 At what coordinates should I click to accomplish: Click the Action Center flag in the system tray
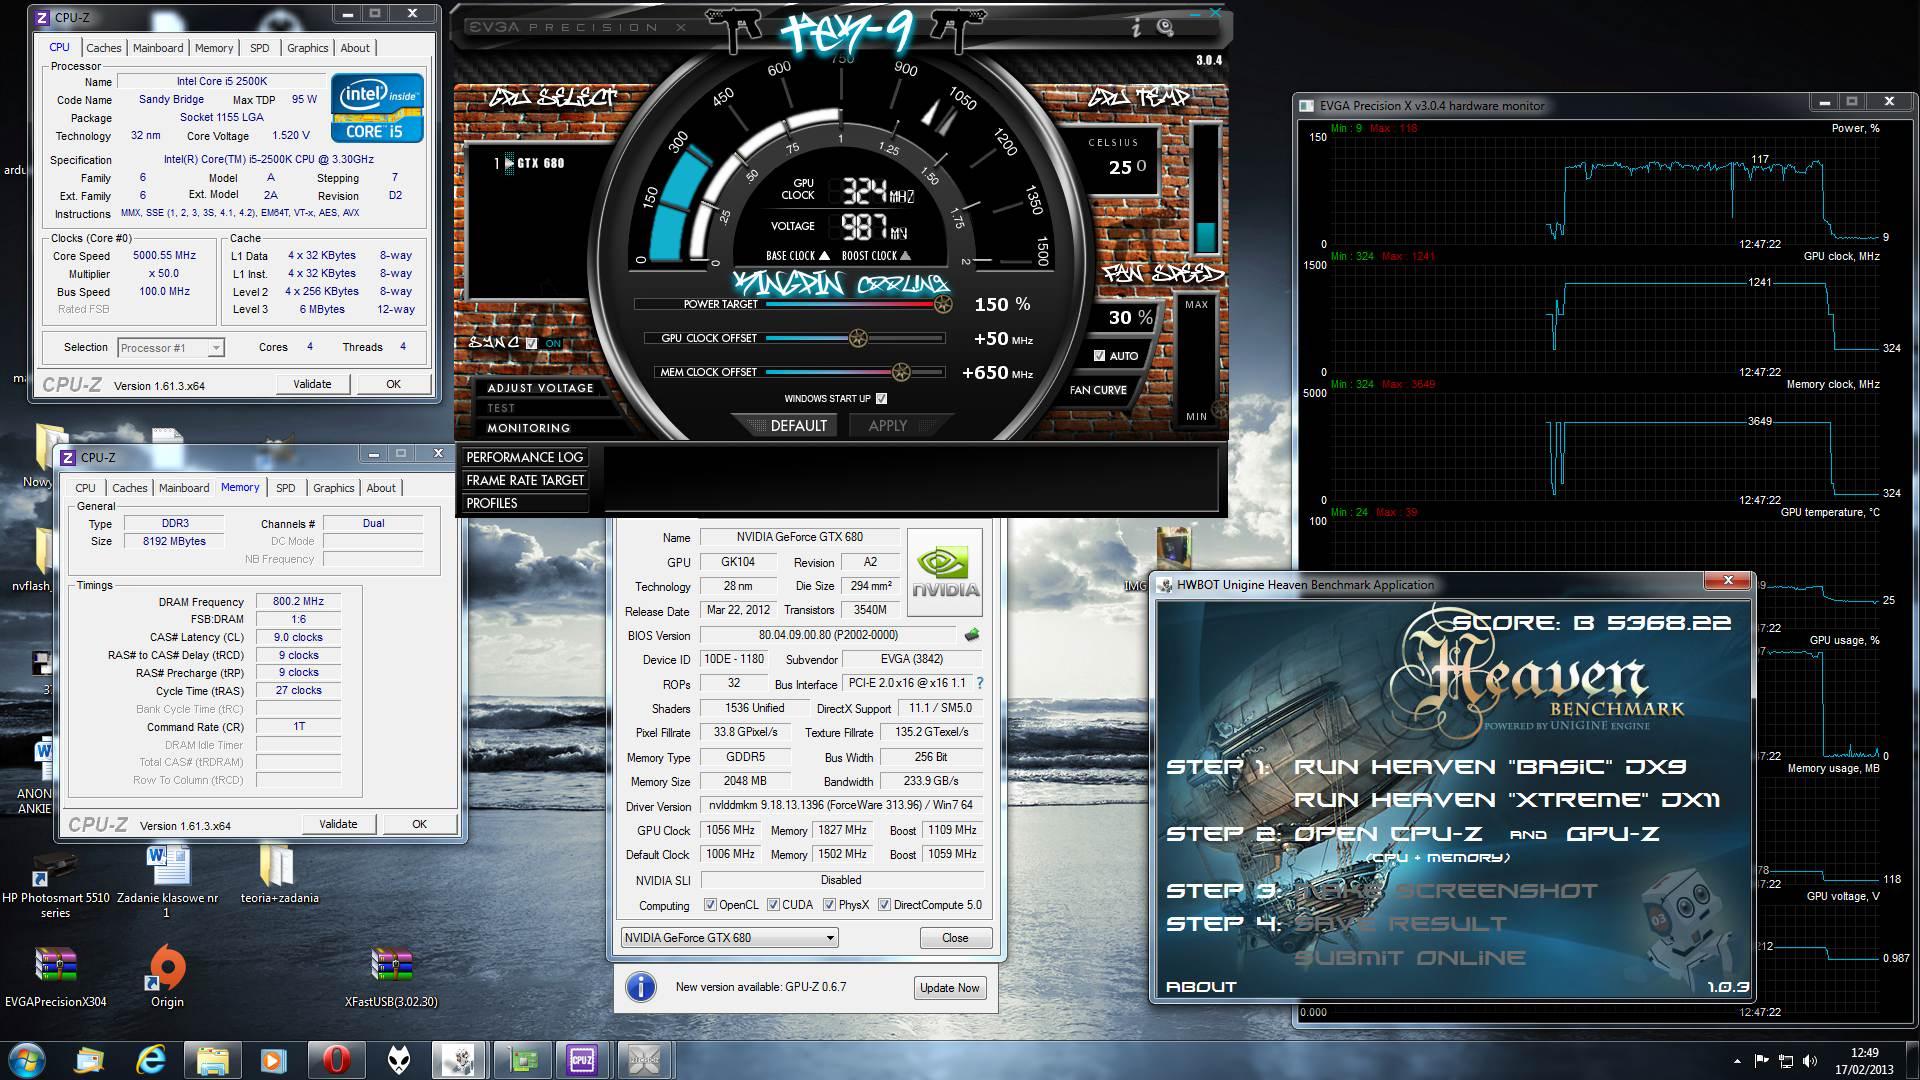tap(1762, 1061)
